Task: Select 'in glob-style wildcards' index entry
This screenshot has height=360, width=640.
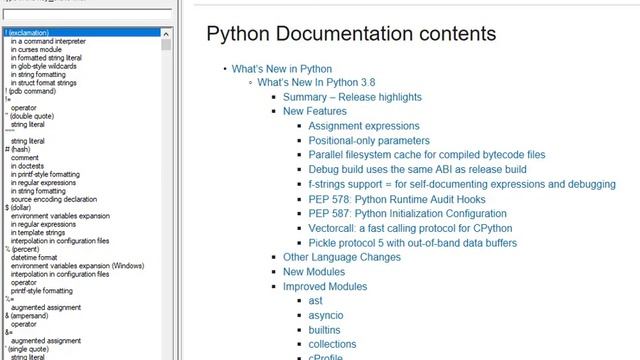Action: (44, 66)
